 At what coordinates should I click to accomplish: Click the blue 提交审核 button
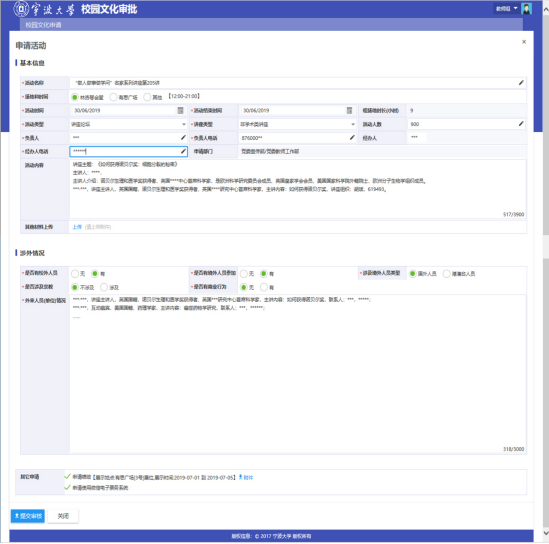(28, 516)
